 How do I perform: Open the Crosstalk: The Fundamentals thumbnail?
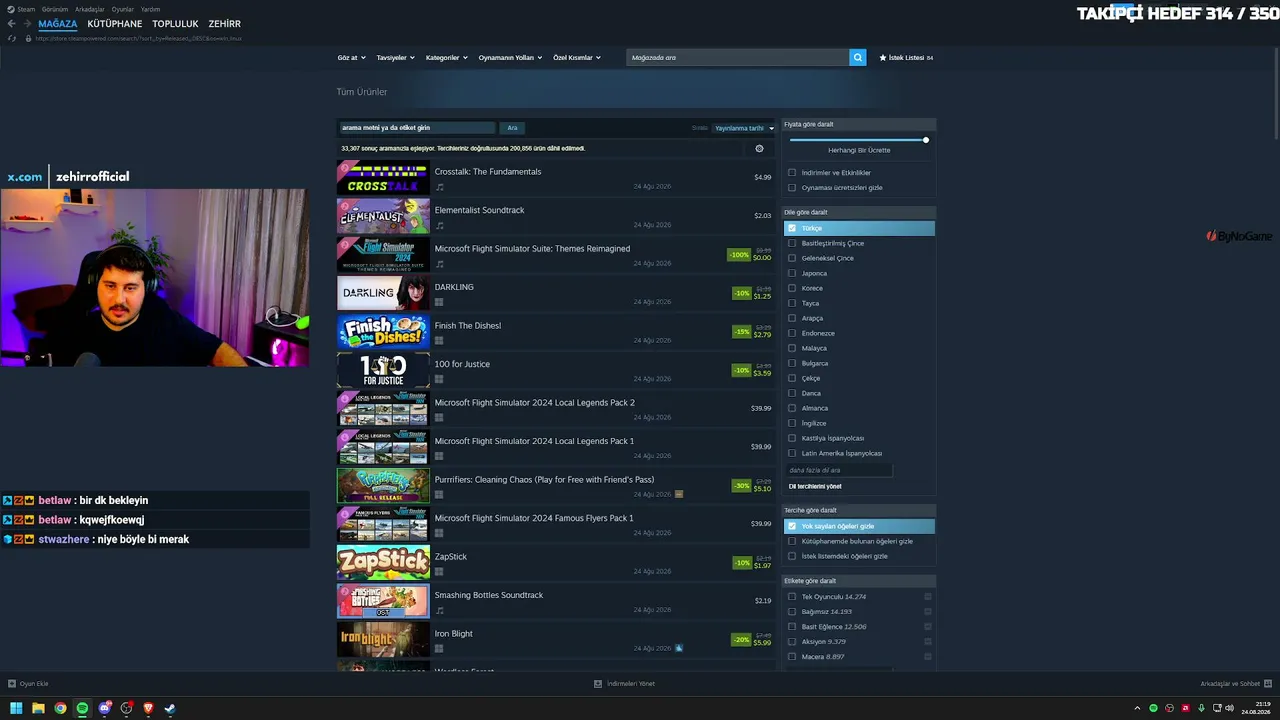tap(383, 178)
